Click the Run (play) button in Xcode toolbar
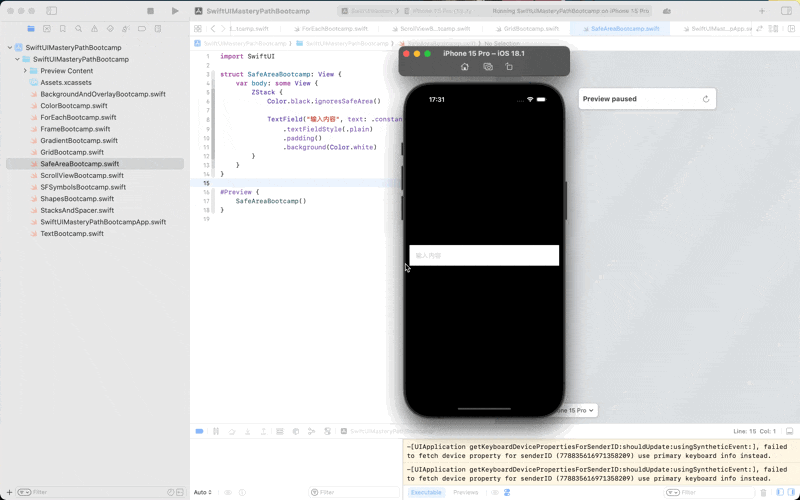Screen dimensions: 800x500 coord(175,11)
